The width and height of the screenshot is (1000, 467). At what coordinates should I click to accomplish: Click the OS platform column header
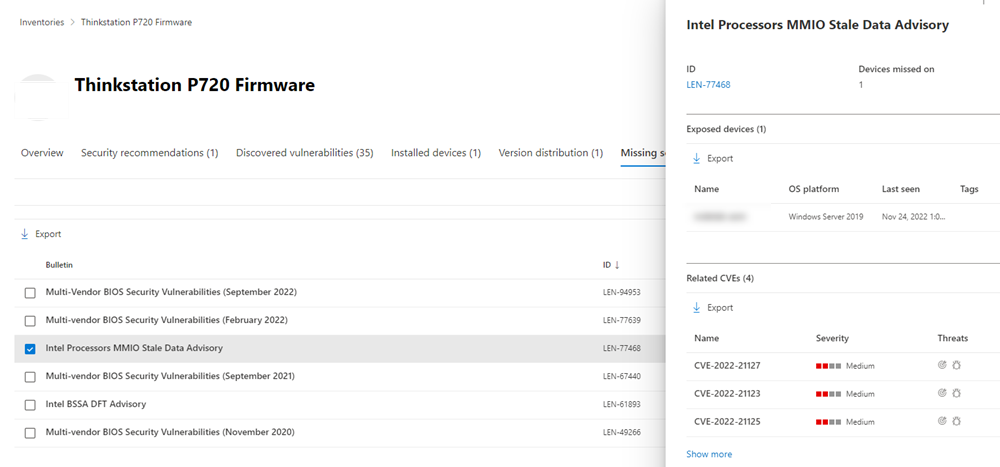point(814,189)
